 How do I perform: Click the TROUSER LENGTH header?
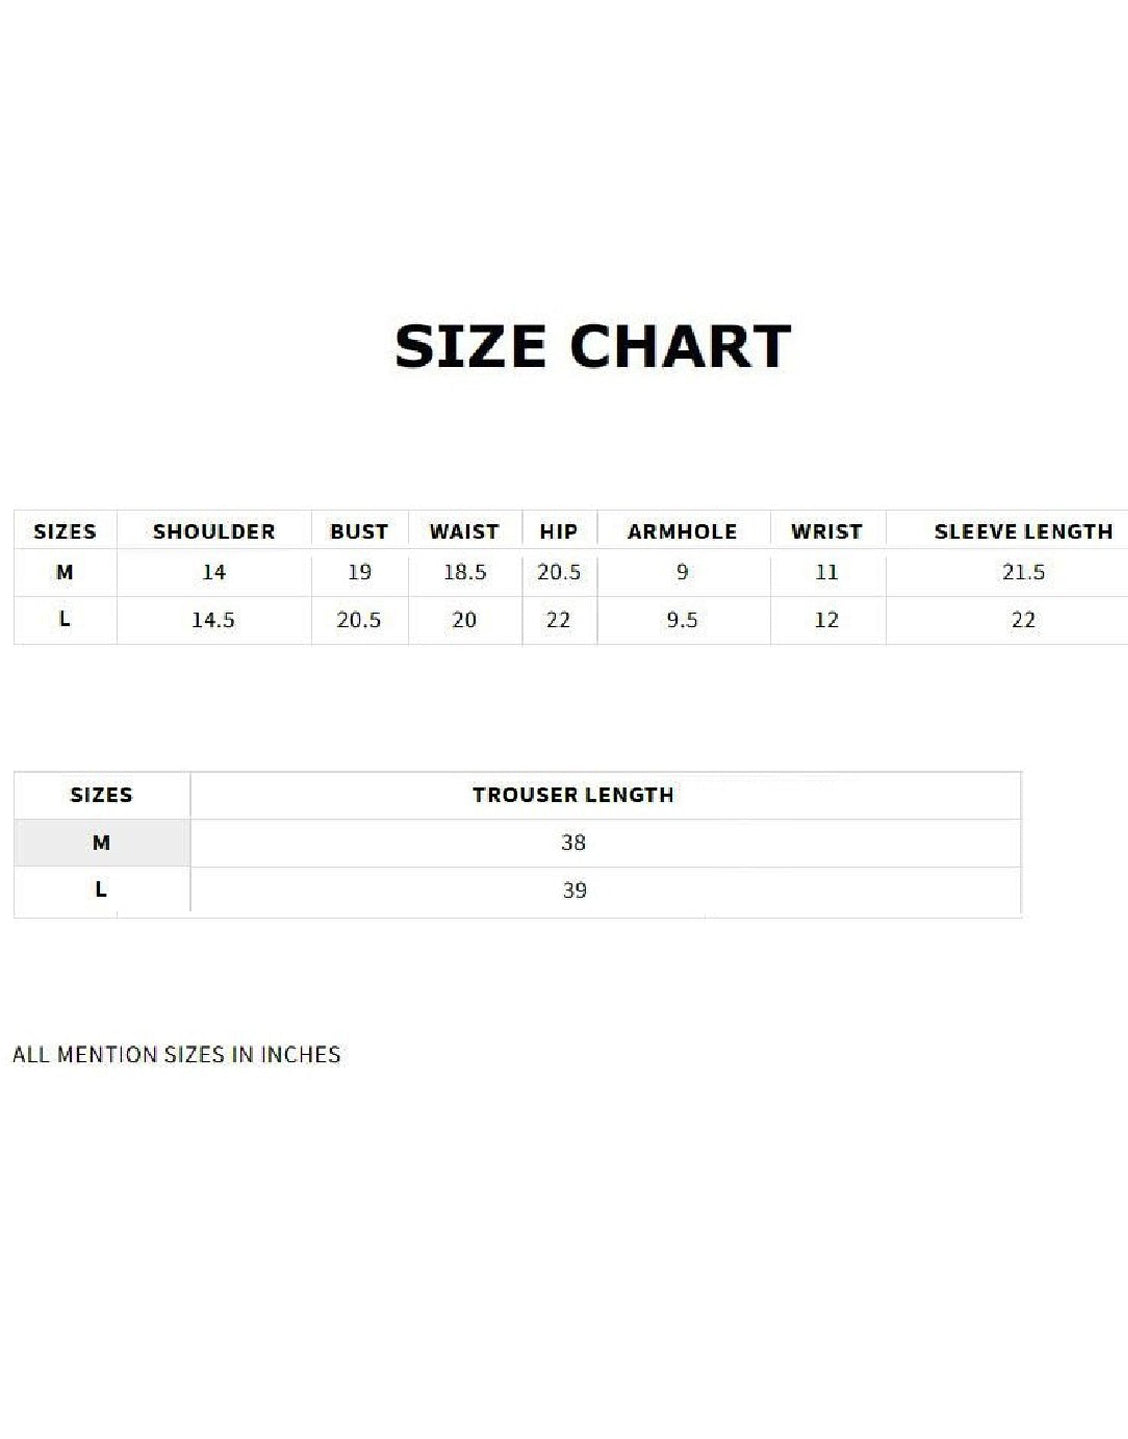(573, 795)
